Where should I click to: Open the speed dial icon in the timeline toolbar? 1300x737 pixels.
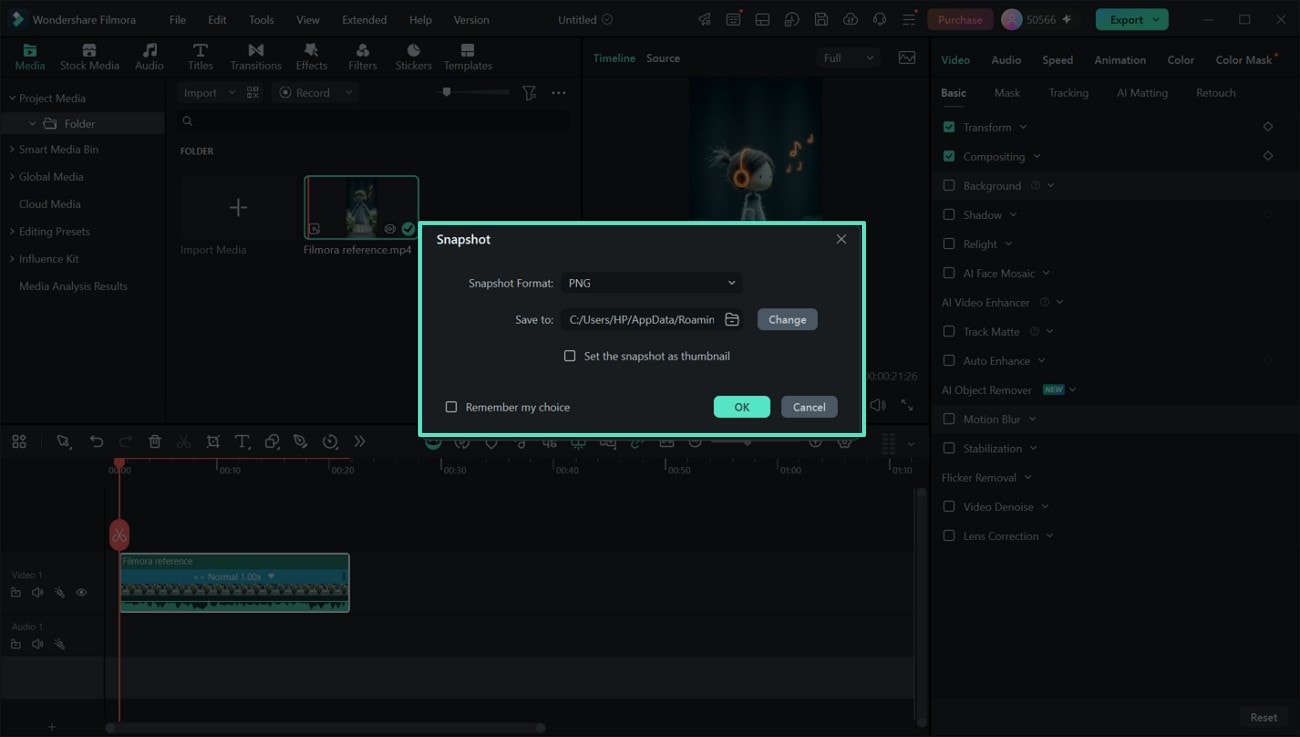tap(330, 441)
